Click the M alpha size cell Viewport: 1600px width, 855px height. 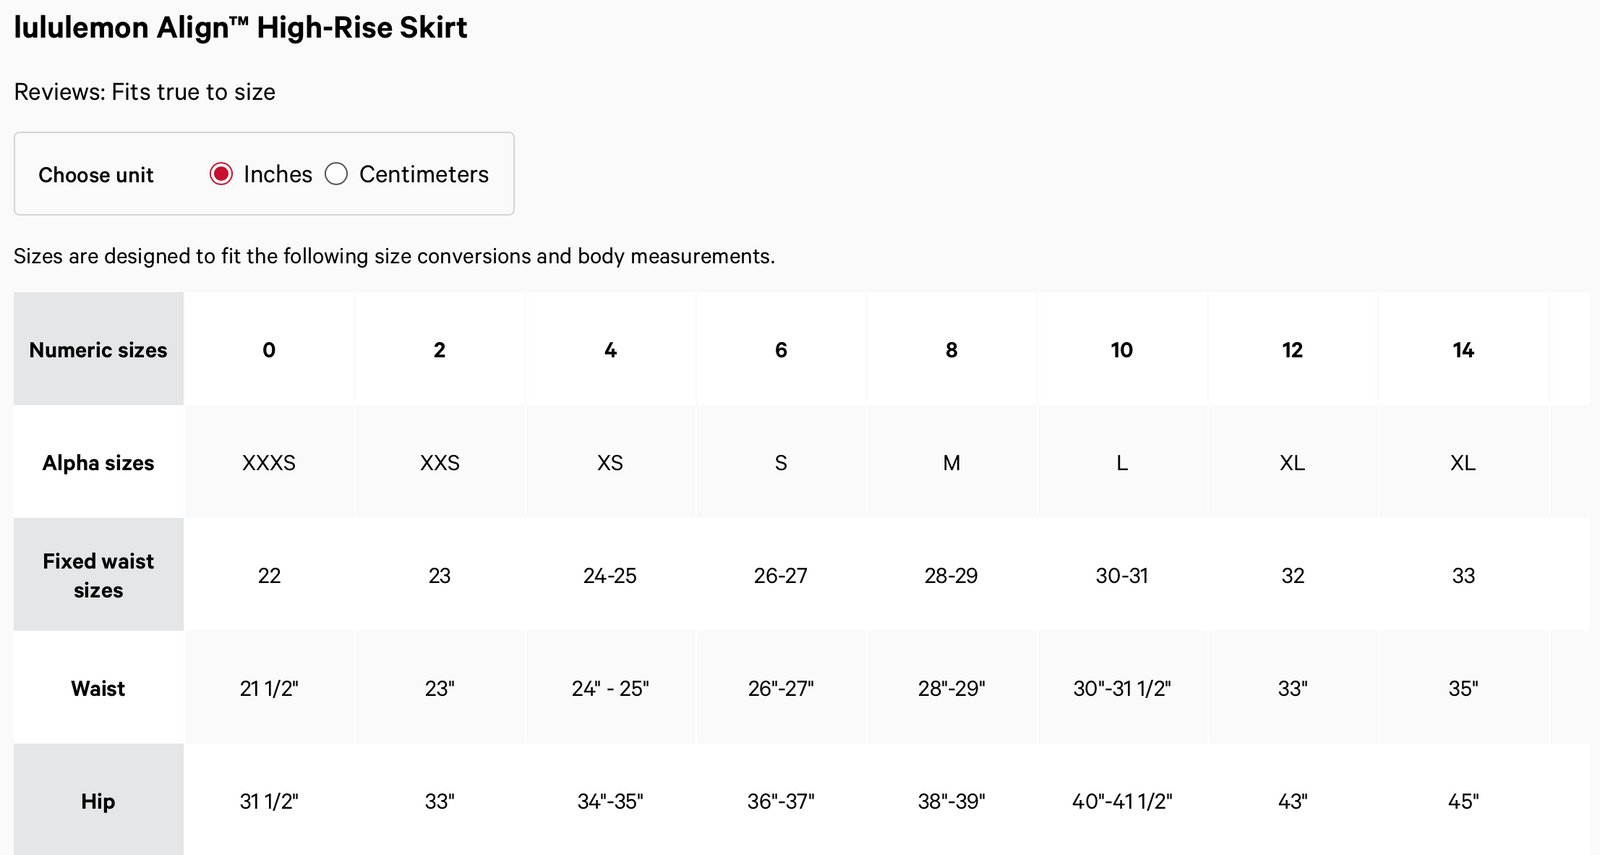pos(951,463)
